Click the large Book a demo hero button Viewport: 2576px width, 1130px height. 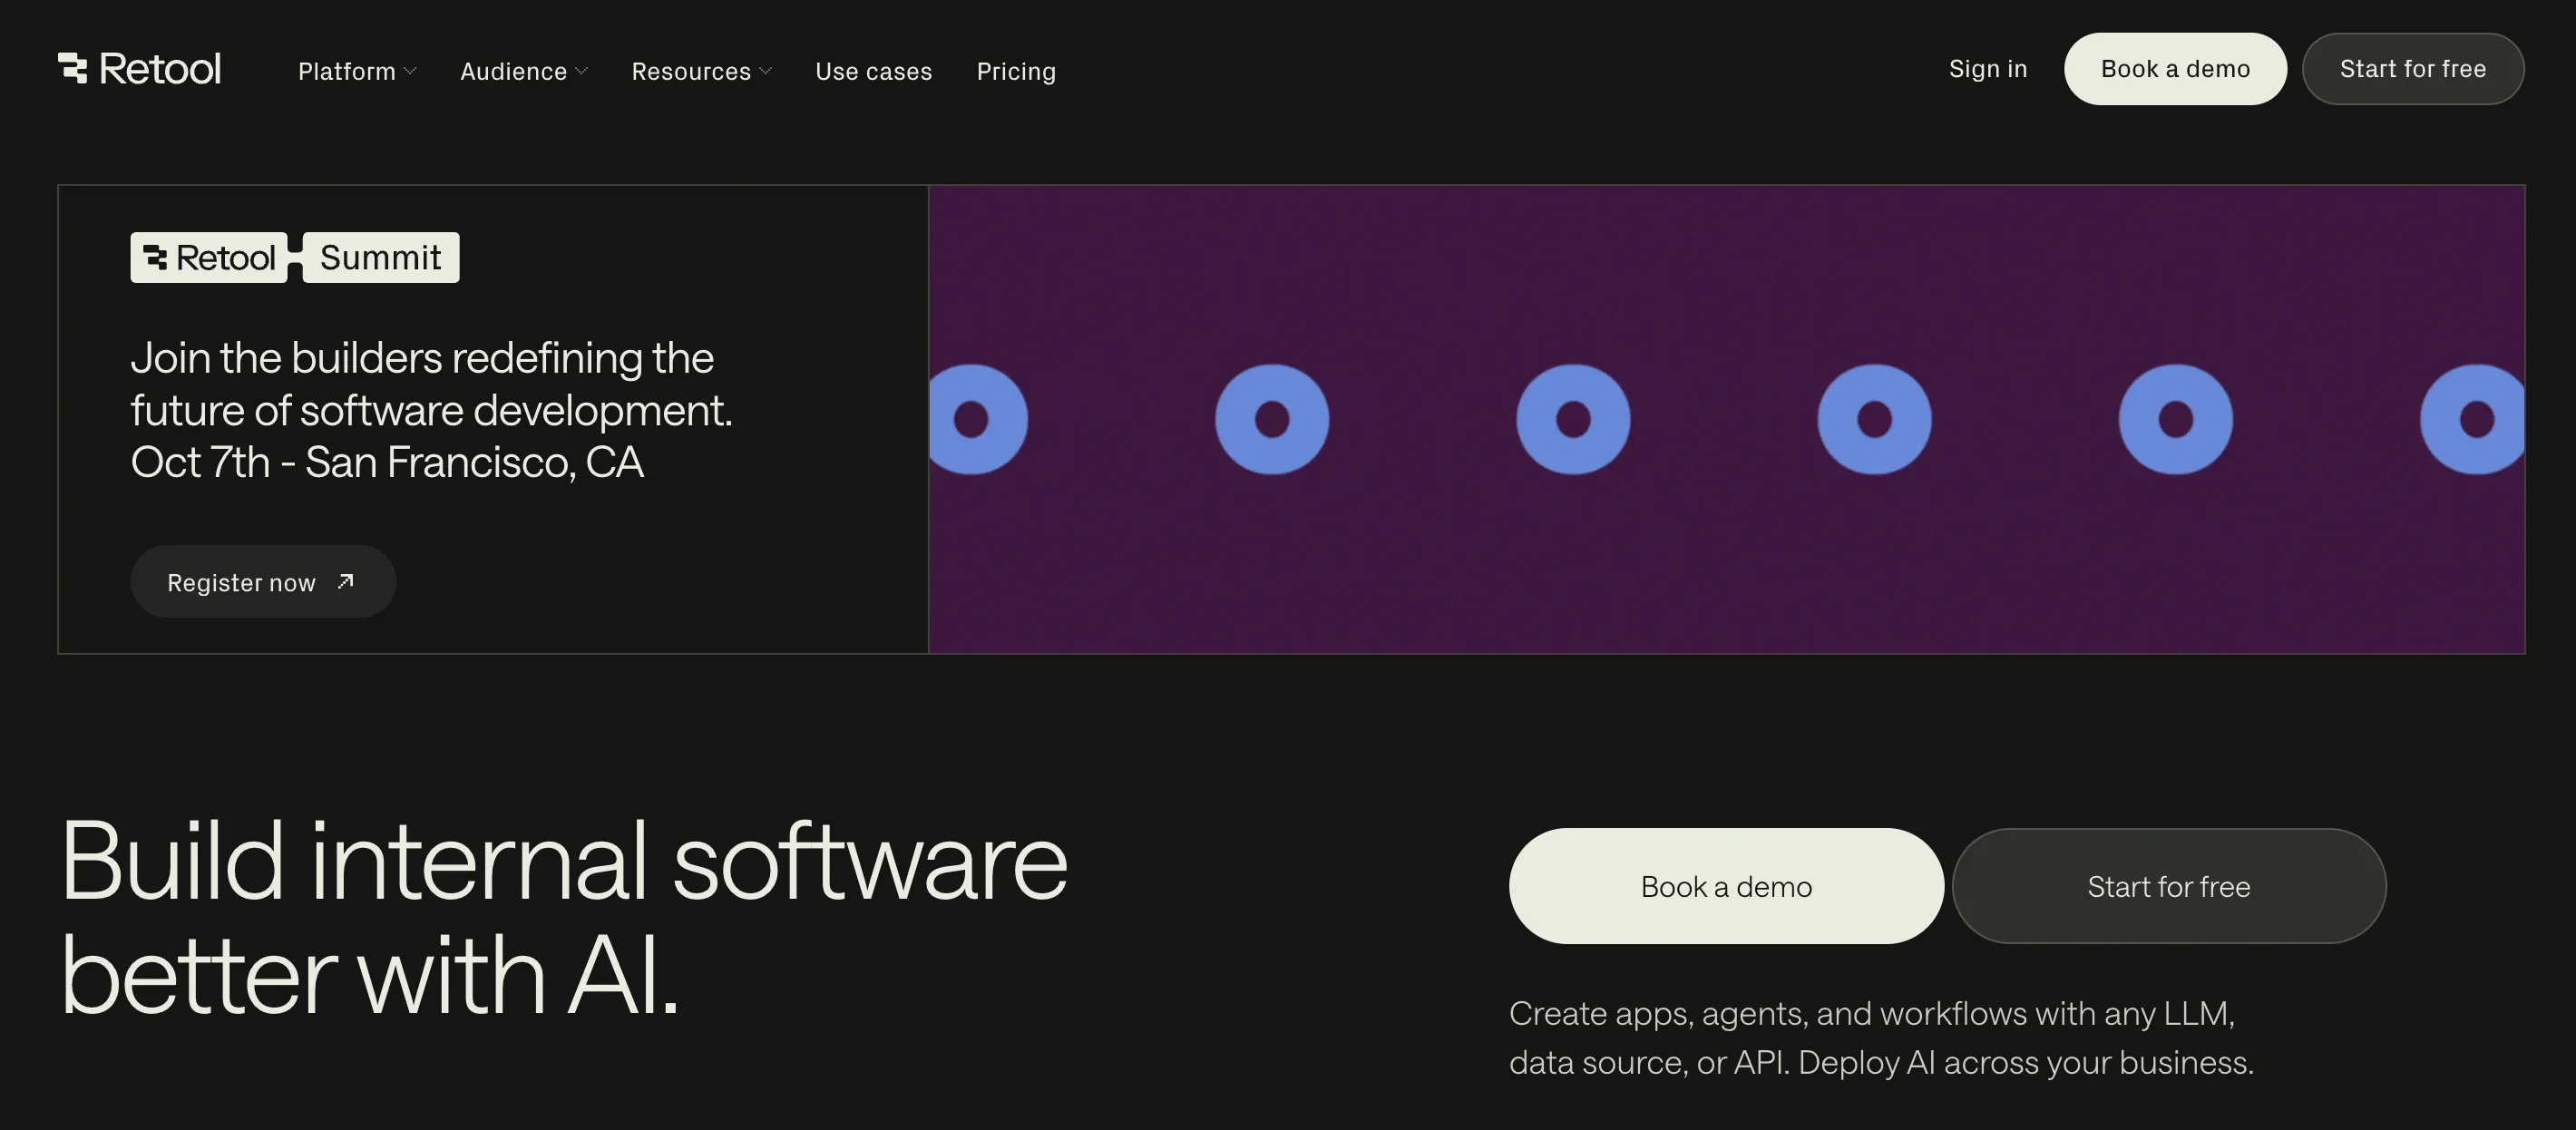(x=1726, y=886)
